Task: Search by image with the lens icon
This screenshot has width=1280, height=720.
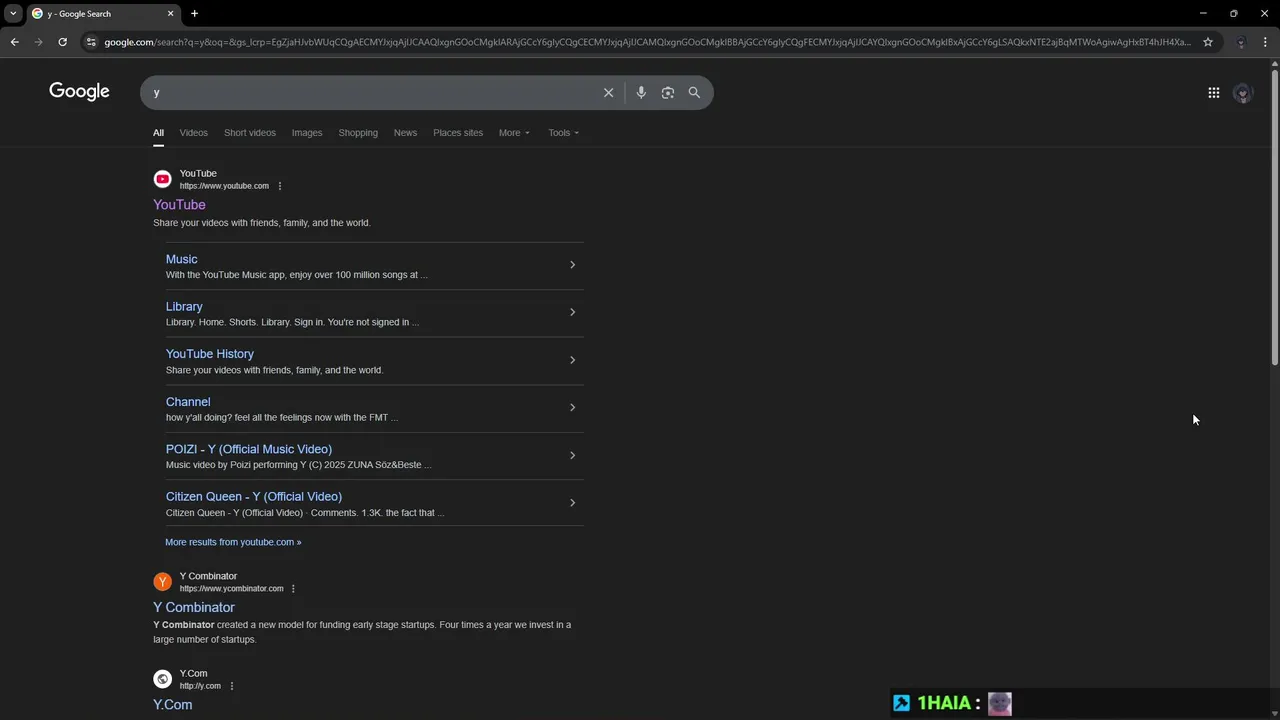Action: tap(667, 93)
